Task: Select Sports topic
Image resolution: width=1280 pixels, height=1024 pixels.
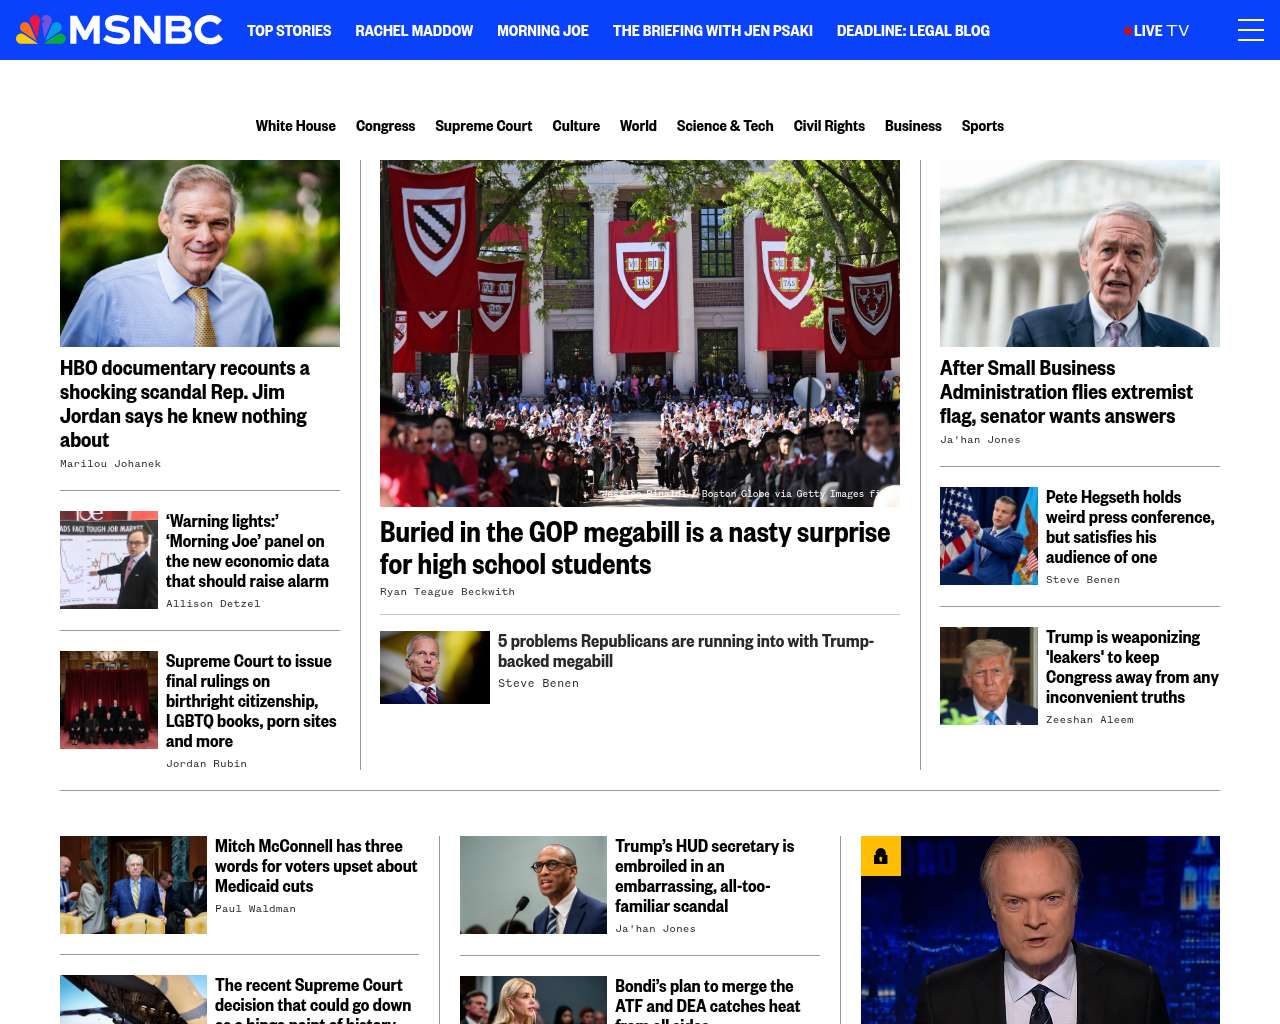Action: (x=982, y=126)
